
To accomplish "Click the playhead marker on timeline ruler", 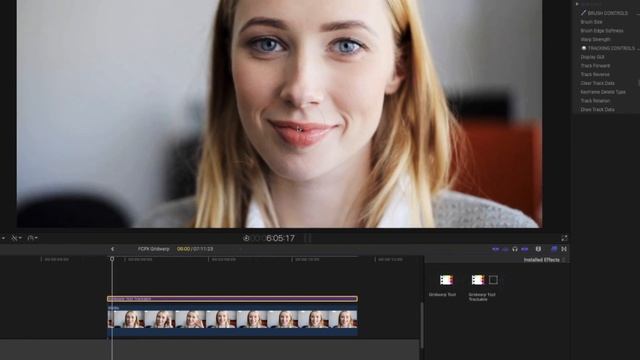I will [112, 259].
